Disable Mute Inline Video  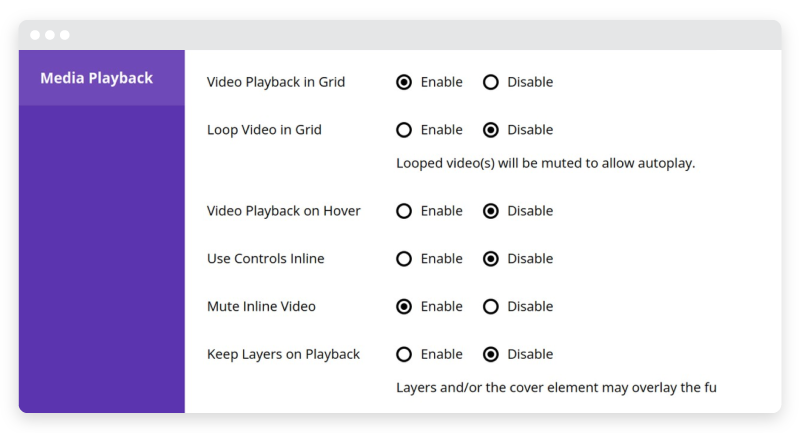point(490,307)
